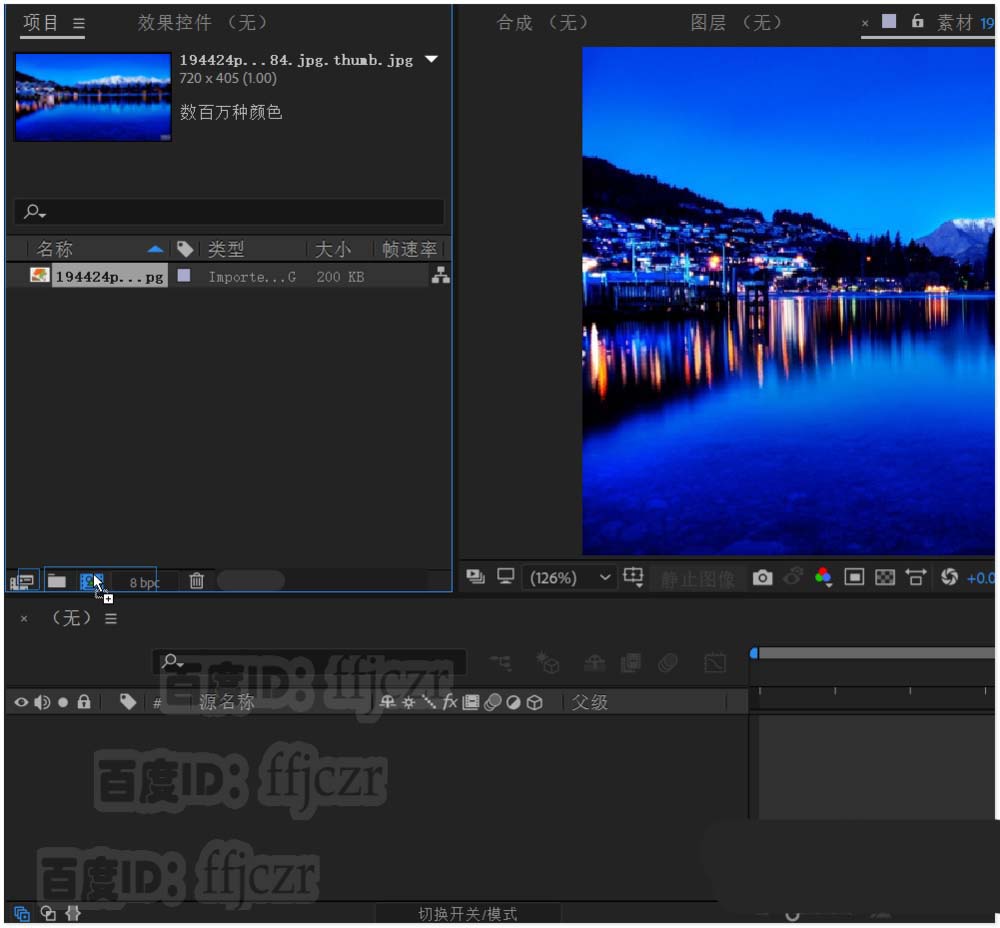This screenshot has width=1000, height=928.
Task: Click the Composition Mini-Flowchart icon
Action: 501,663
